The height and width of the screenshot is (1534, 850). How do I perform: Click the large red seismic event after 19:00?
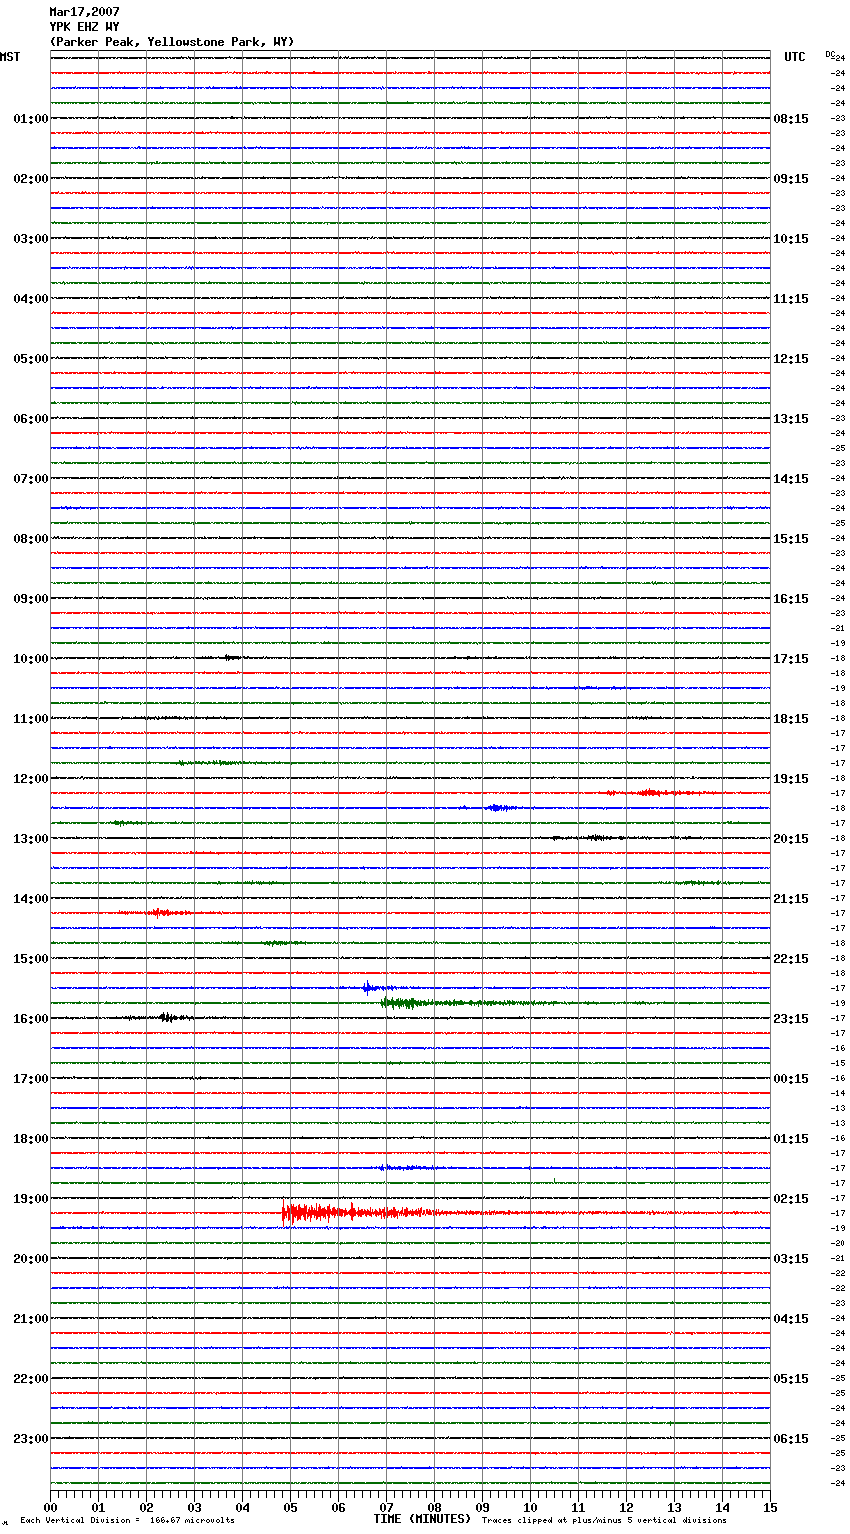click(x=360, y=1213)
